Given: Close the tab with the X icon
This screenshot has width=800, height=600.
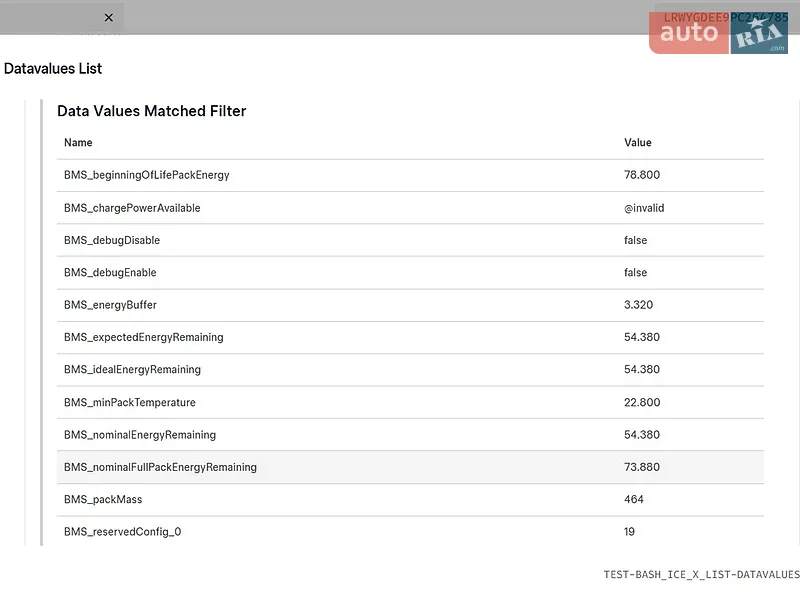Looking at the screenshot, I should tap(109, 17).
